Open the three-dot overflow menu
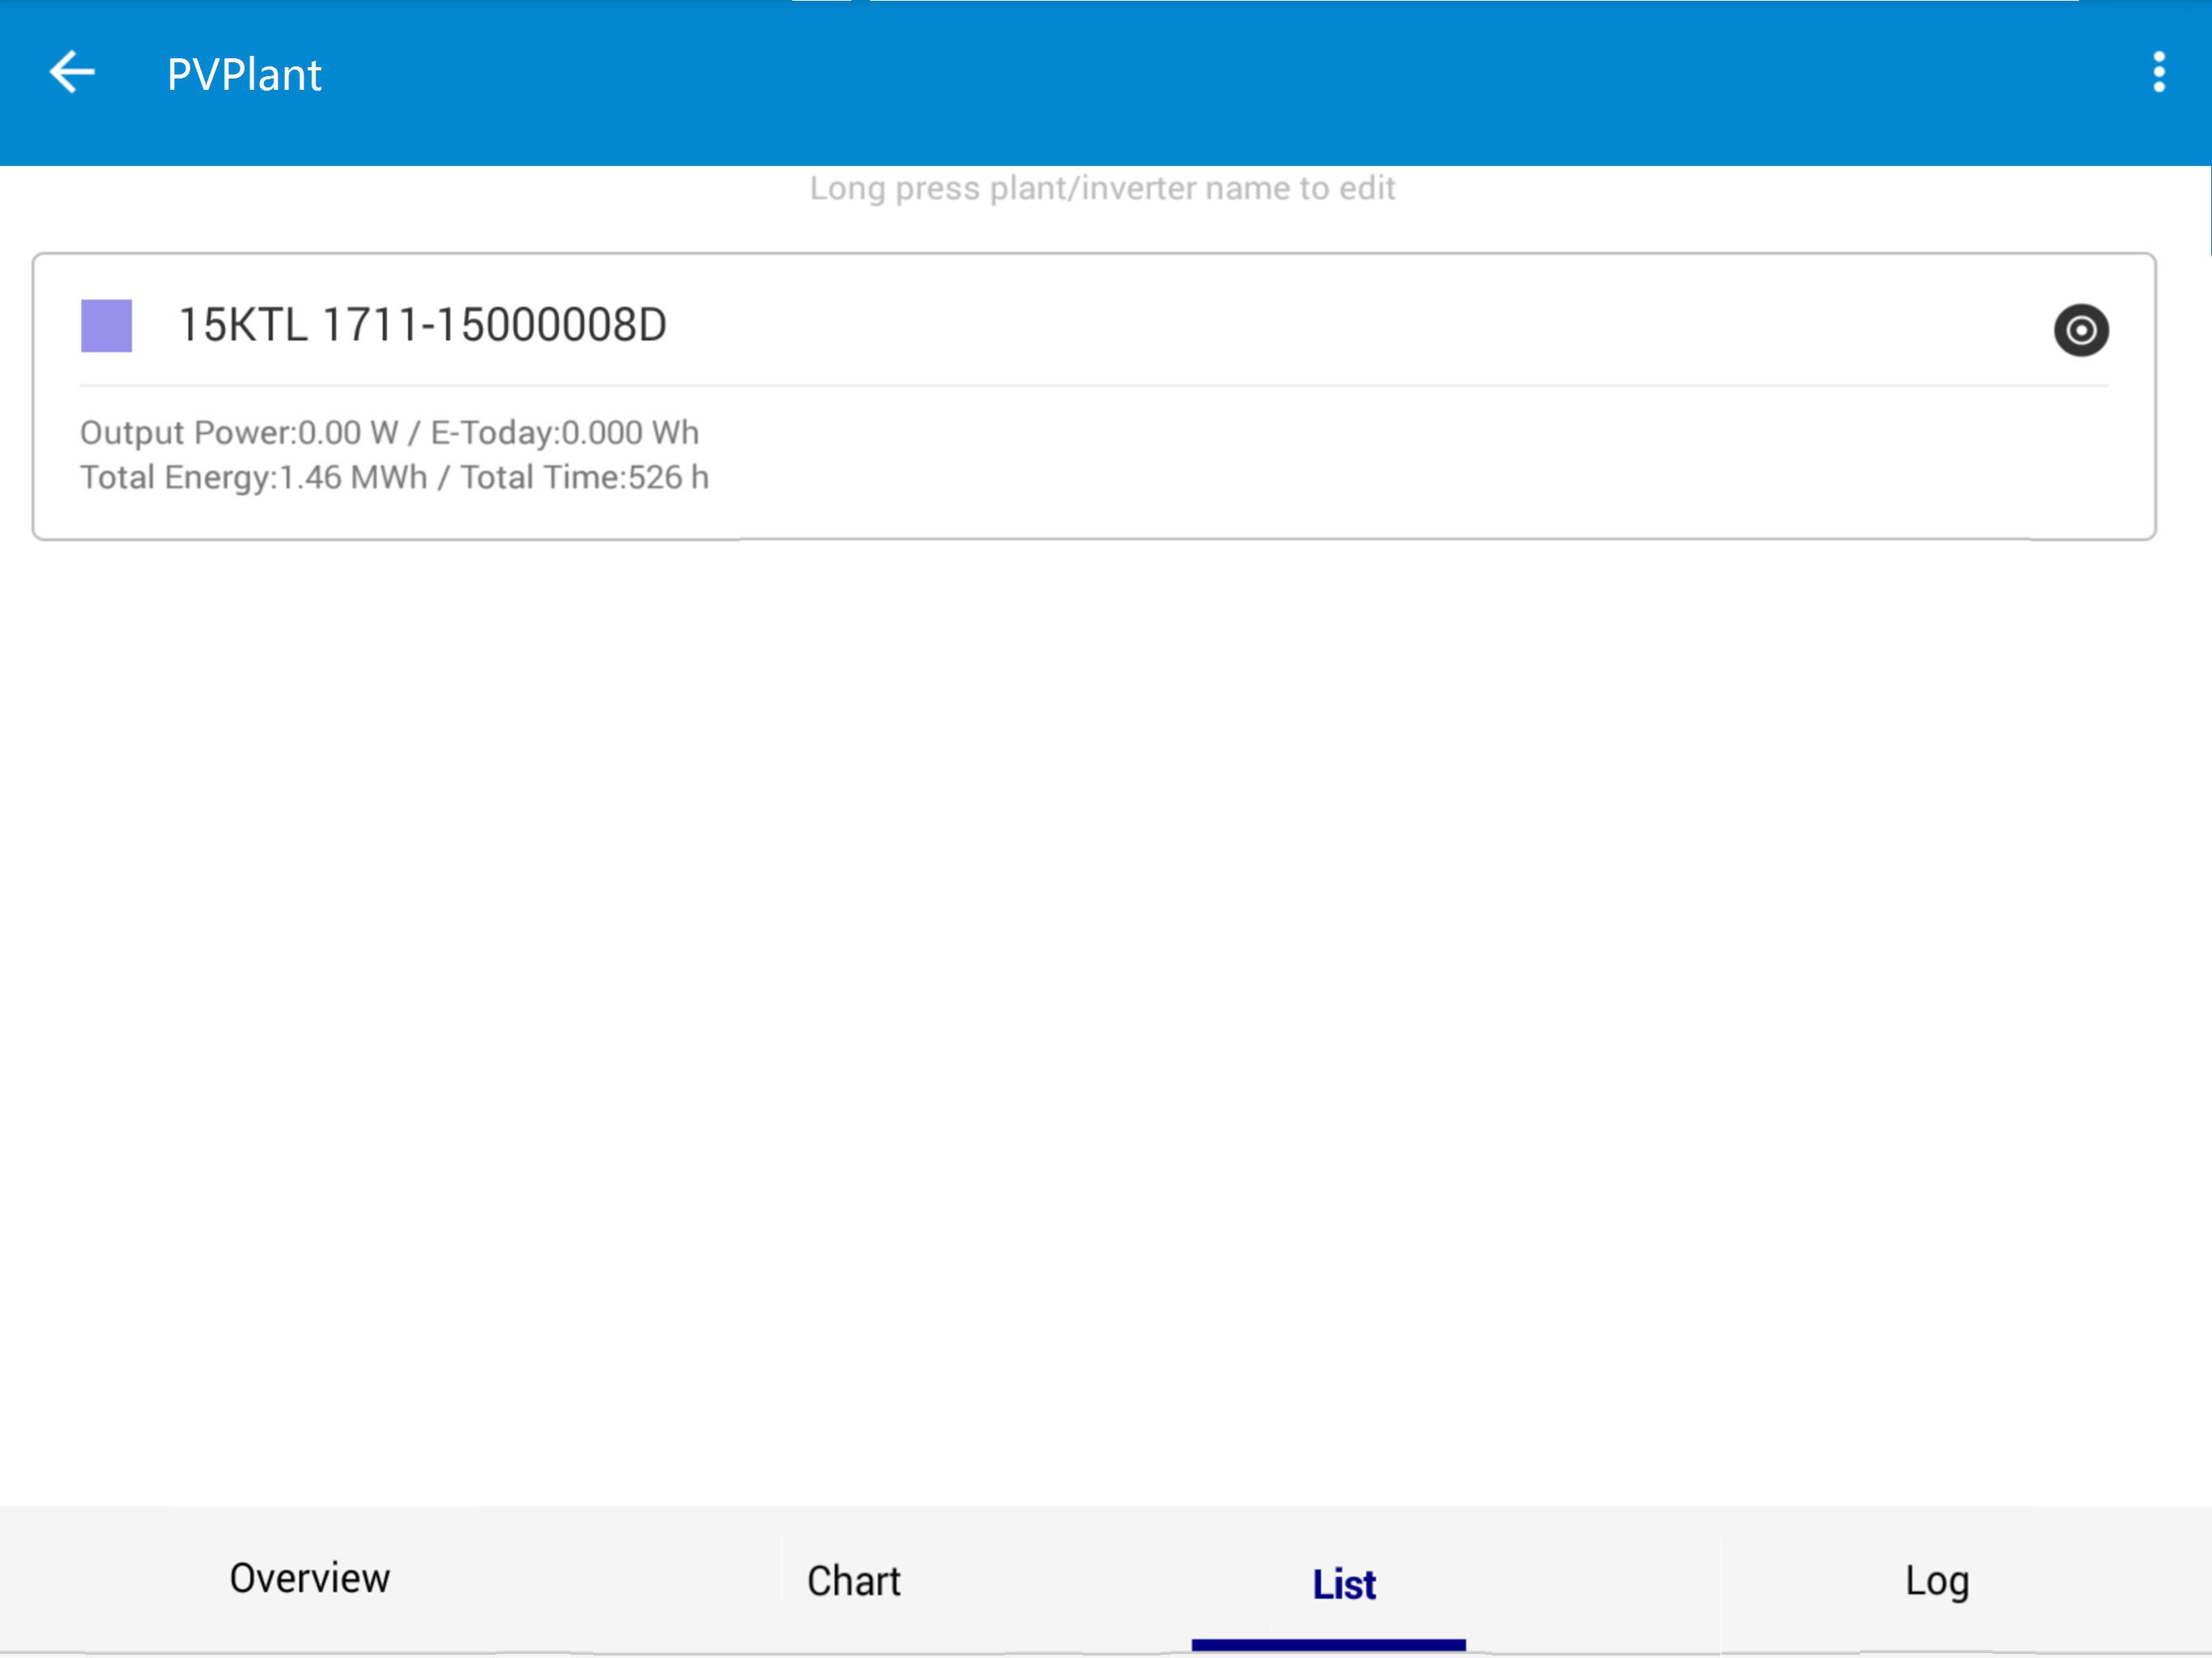 click(x=2159, y=73)
